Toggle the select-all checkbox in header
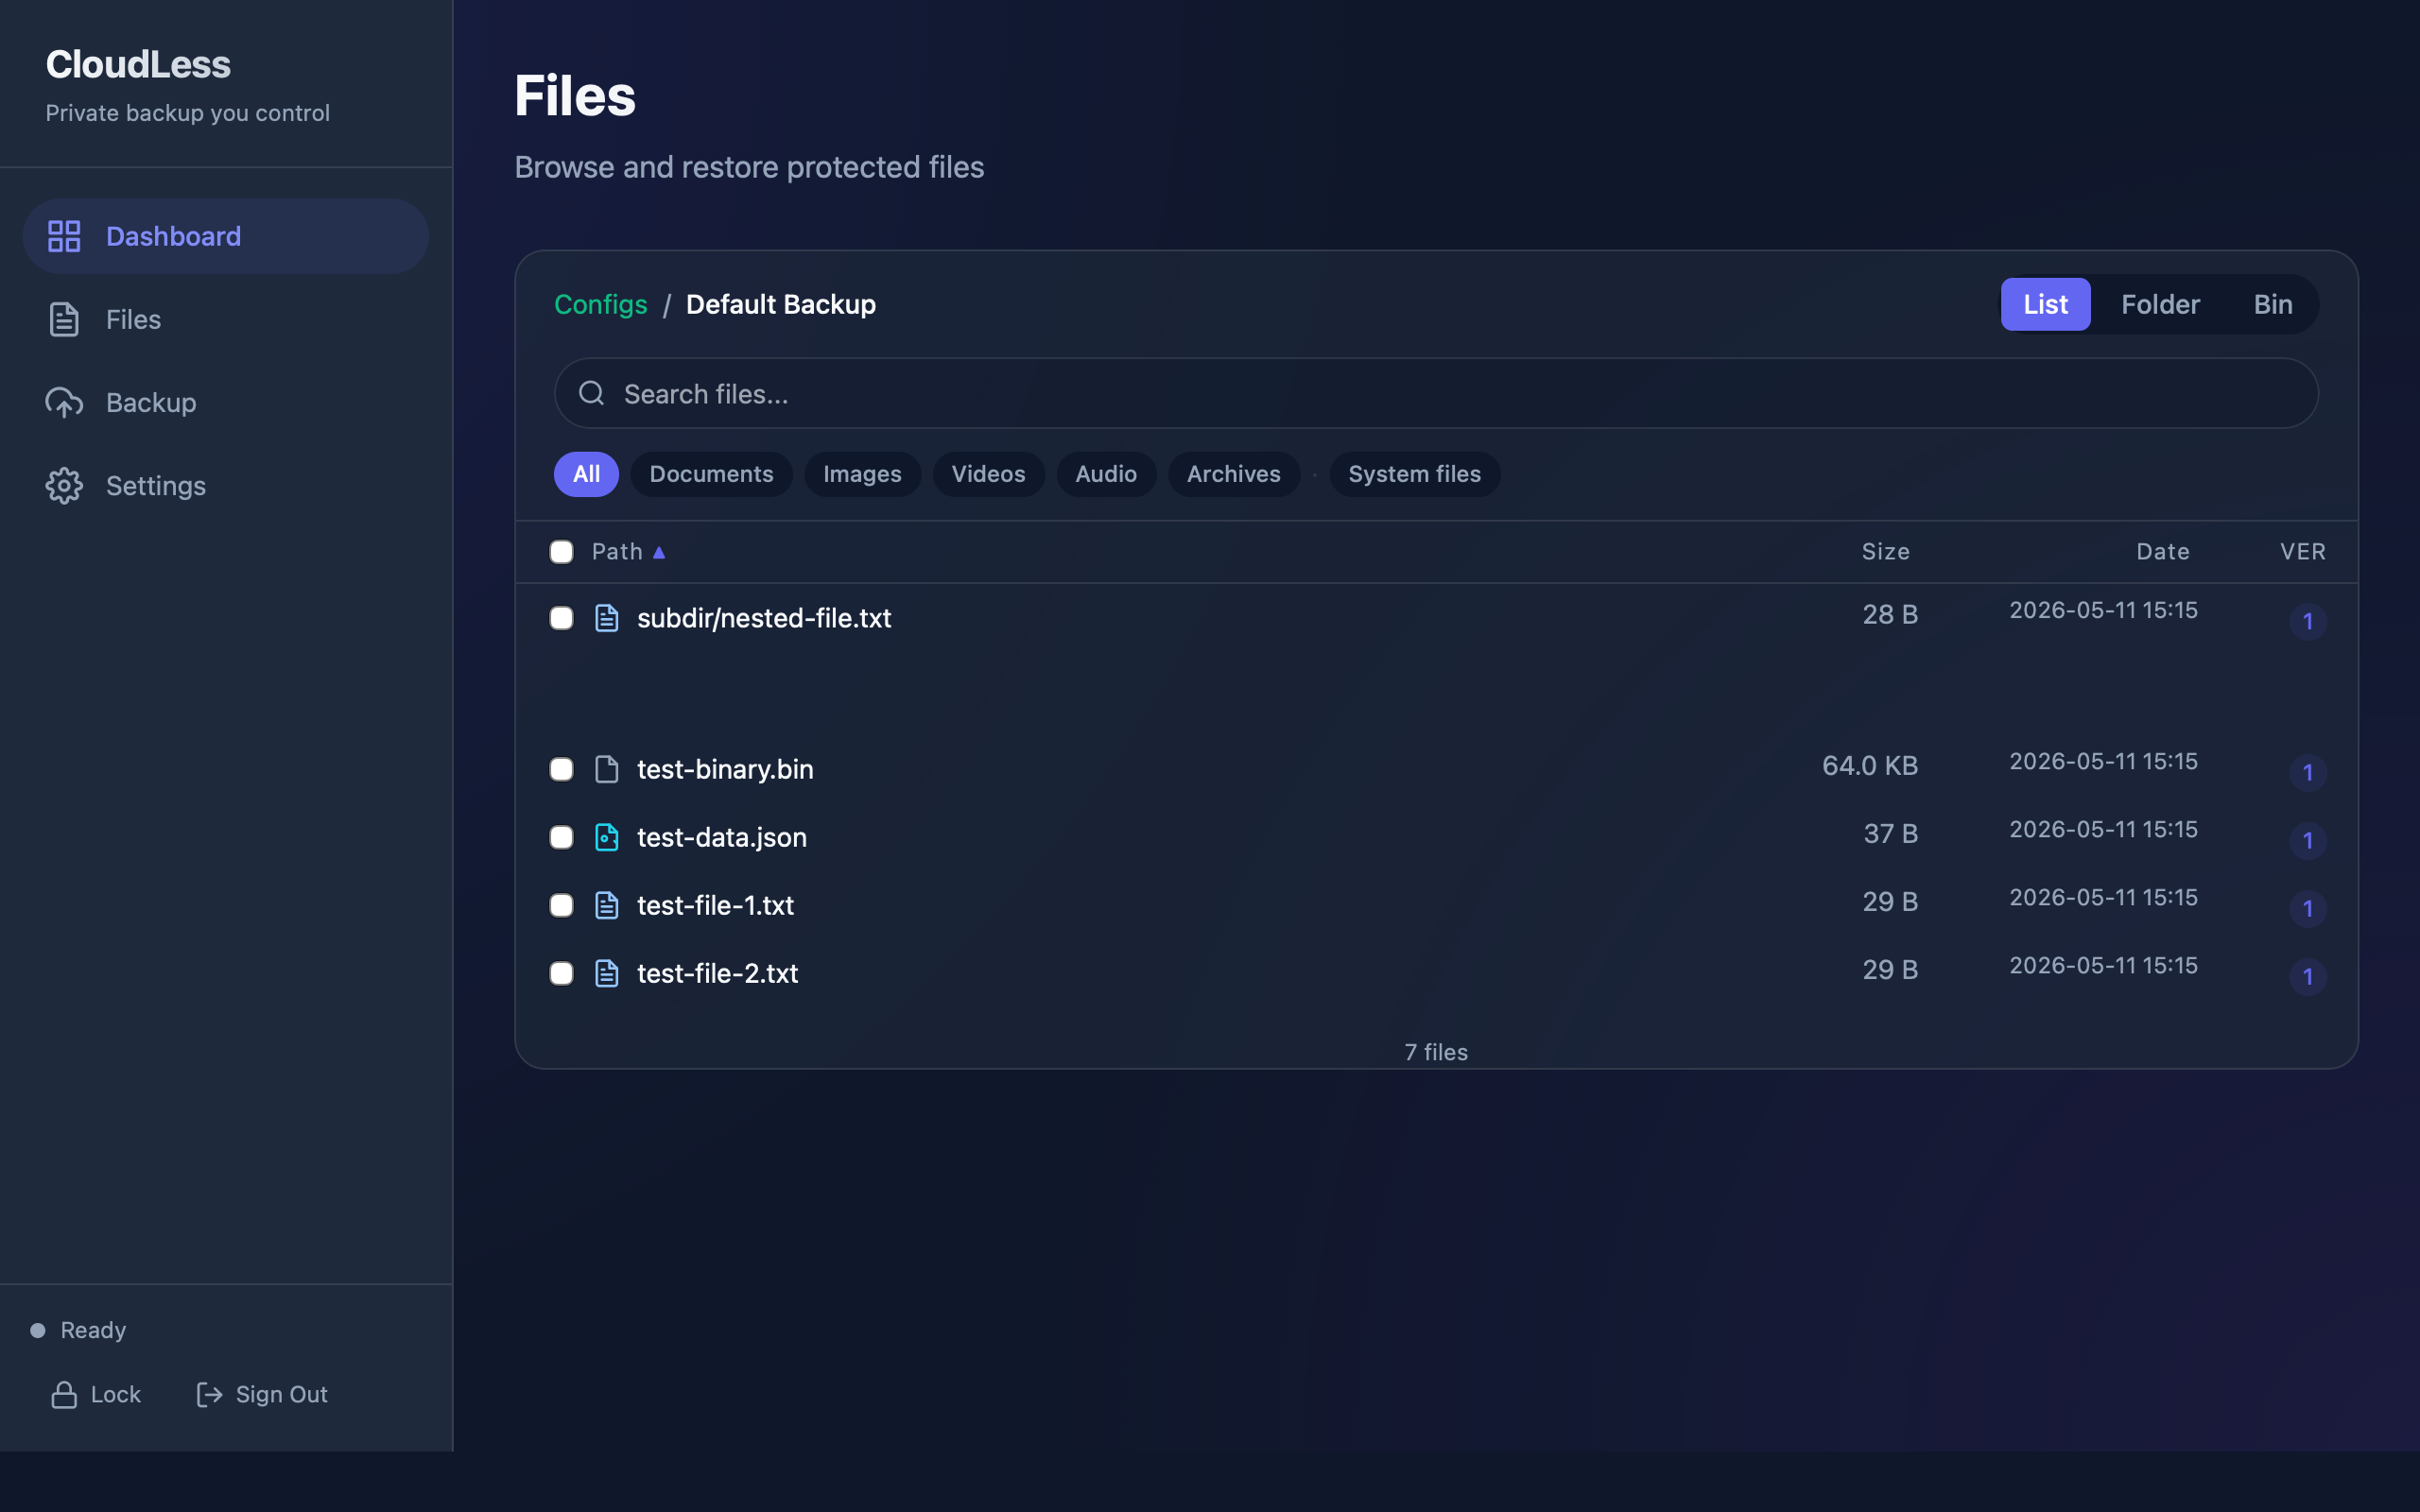This screenshot has height=1512, width=2420. pyautogui.click(x=561, y=552)
